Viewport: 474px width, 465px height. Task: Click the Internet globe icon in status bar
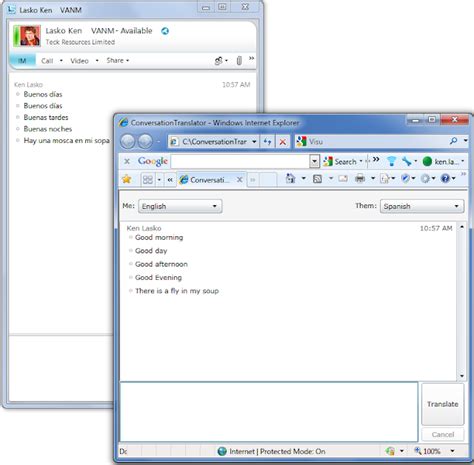(x=222, y=451)
